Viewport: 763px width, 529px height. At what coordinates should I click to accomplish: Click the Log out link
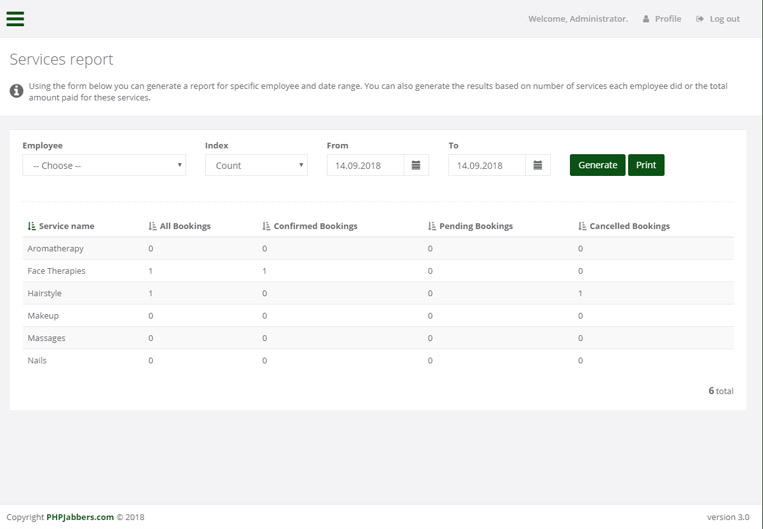click(x=725, y=19)
